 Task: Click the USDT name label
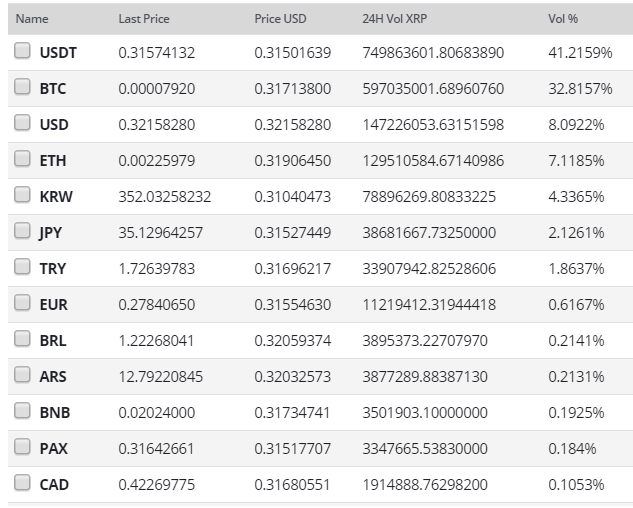[58, 53]
